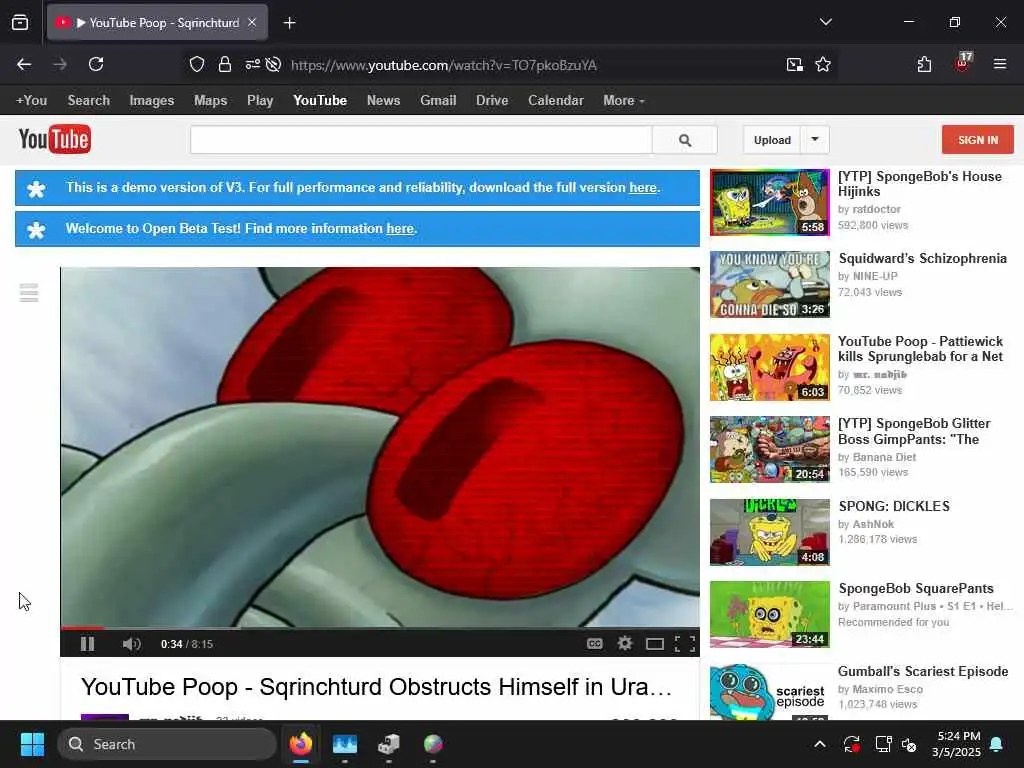1024x768 pixels.
Task: Mute the video volume speaker icon
Action: [131, 644]
